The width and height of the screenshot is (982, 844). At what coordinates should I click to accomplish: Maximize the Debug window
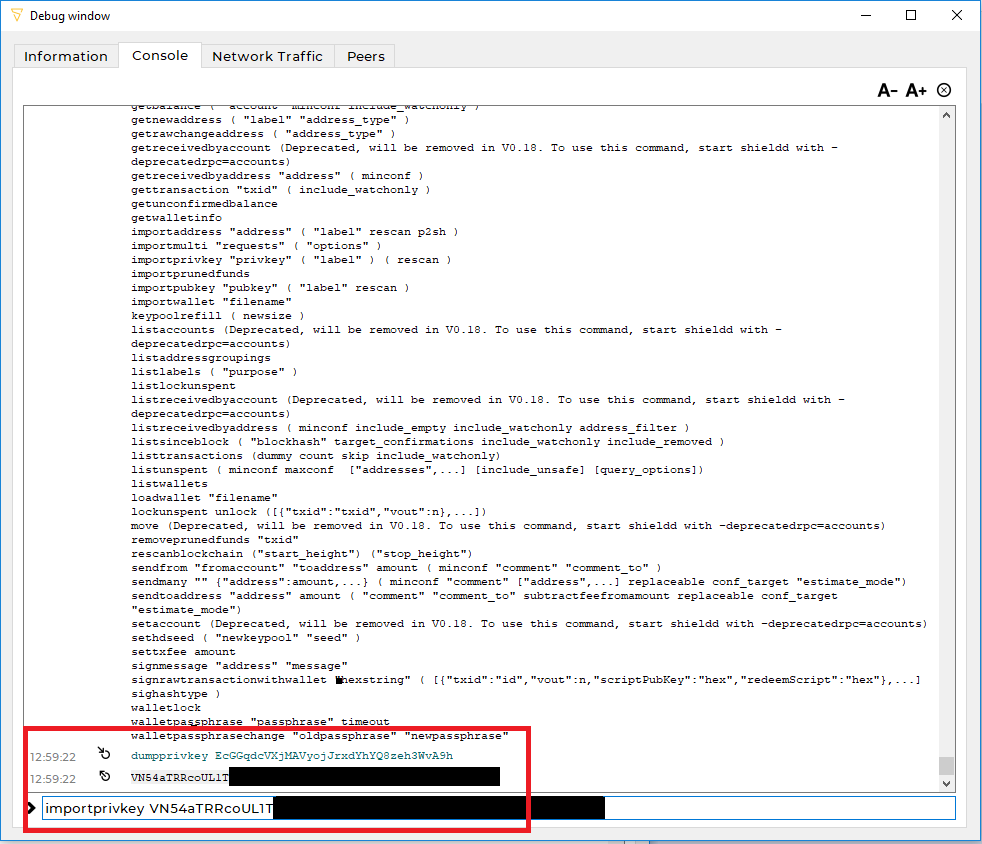click(911, 16)
